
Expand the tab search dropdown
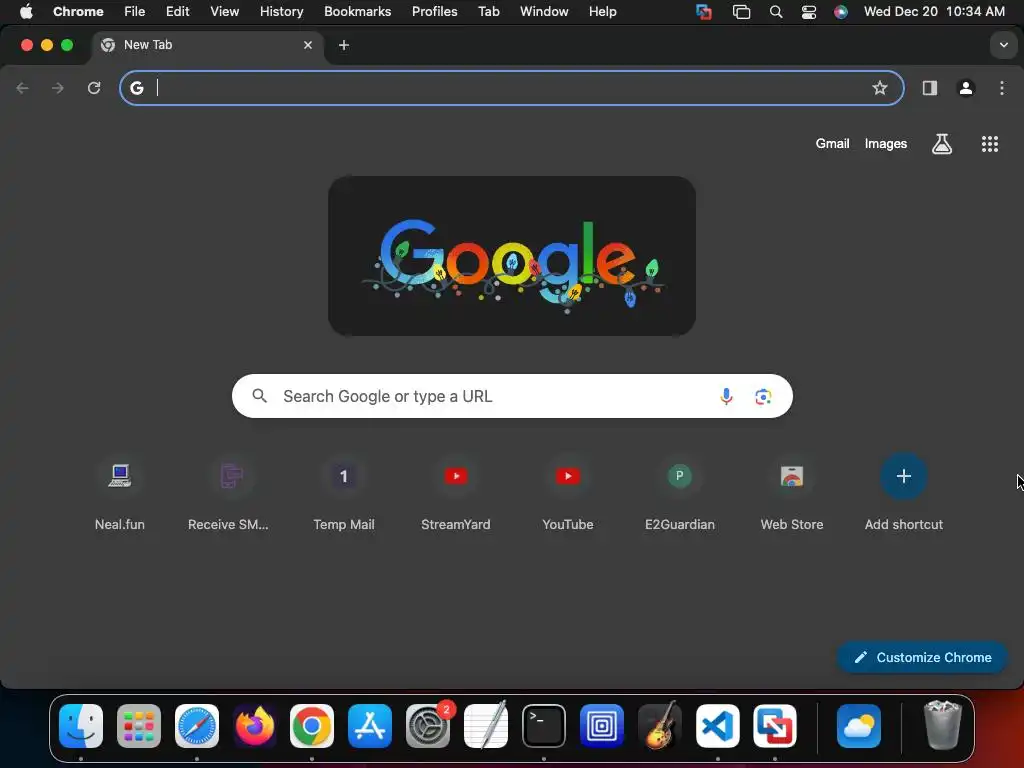[x=1003, y=45]
